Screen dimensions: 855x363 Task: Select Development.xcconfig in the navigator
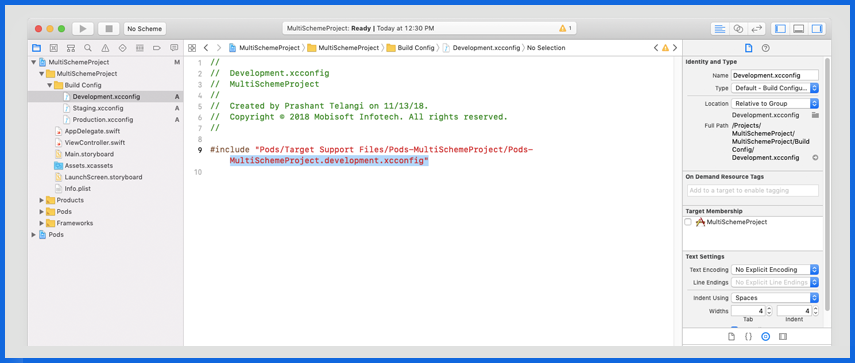pyautogui.click(x=105, y=96)
